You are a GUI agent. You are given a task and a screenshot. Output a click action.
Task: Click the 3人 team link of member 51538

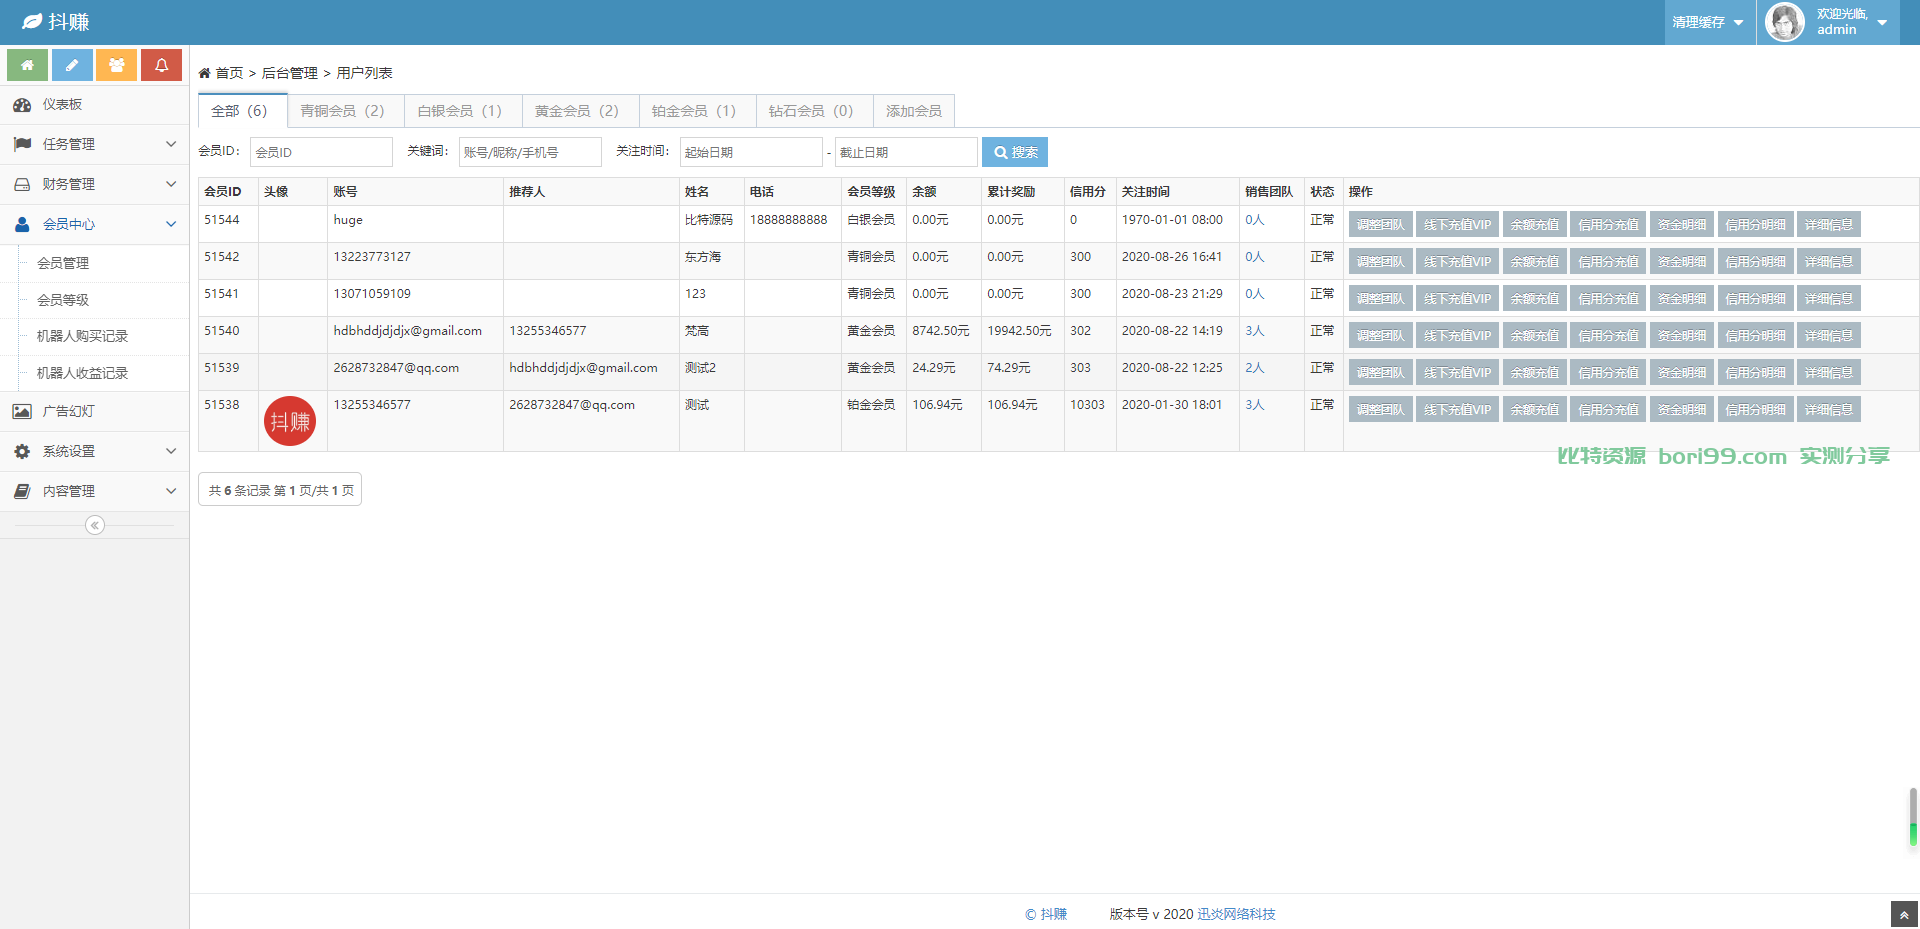(x=1255, y=405)
